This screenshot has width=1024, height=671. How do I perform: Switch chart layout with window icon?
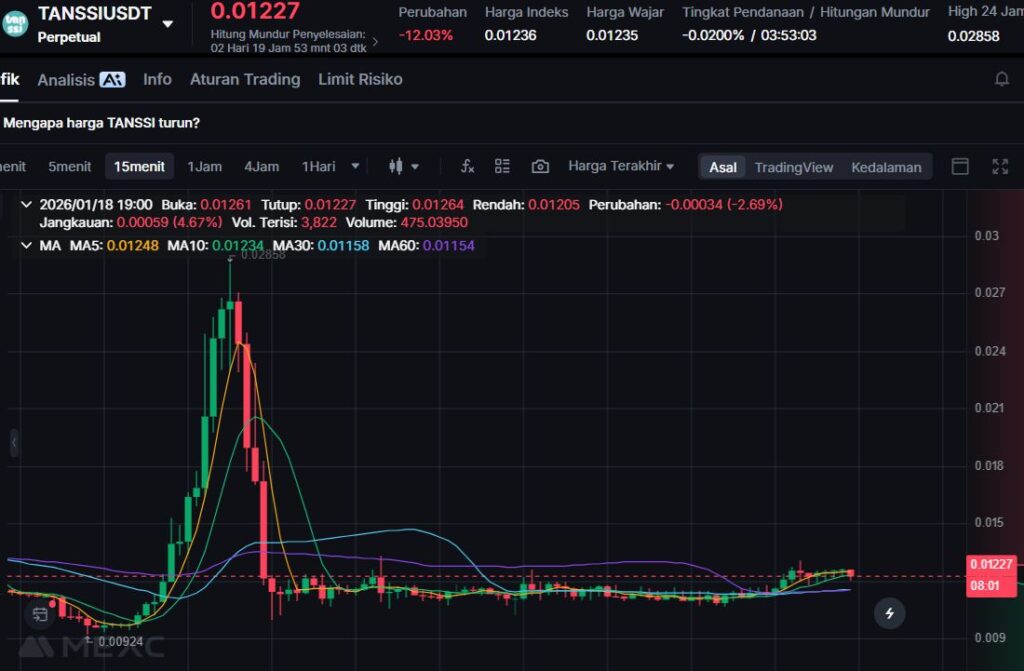[960, 166]
